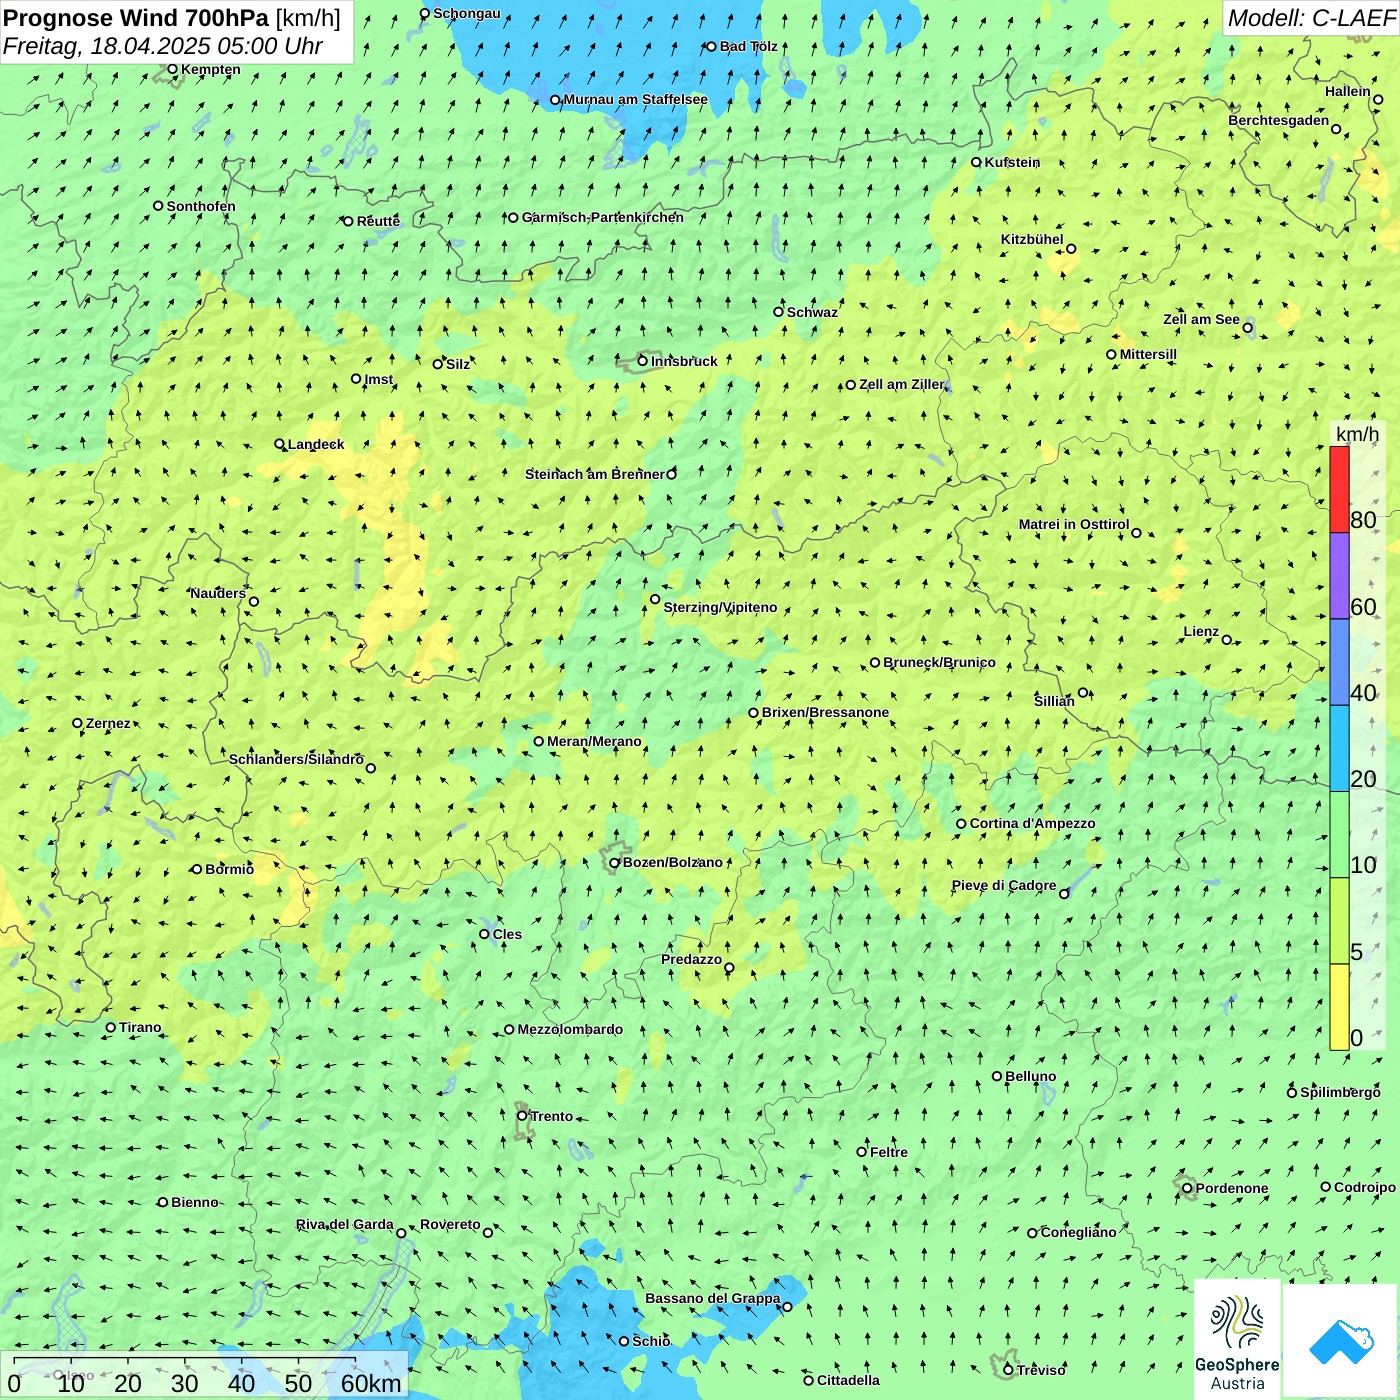Click the 'Sterzing/Vipiteno' label

coord(720,607)
